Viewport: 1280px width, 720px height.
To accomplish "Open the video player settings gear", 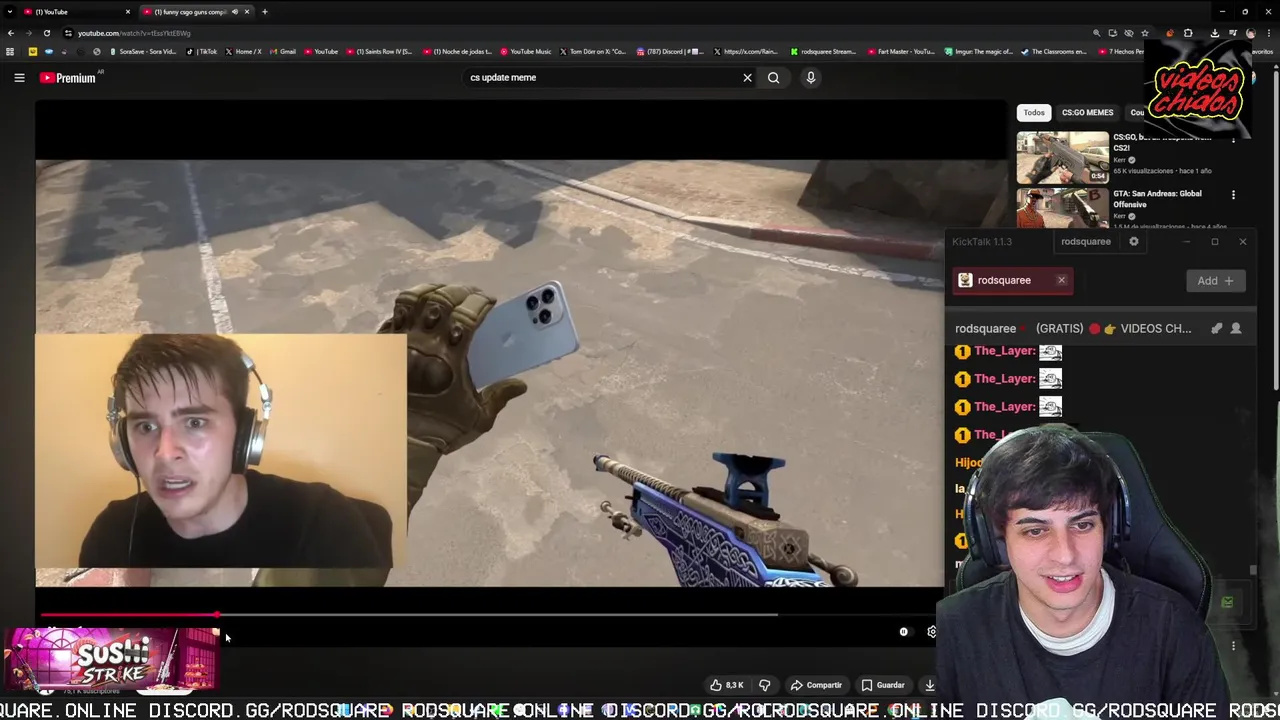I will pos(932,632).
